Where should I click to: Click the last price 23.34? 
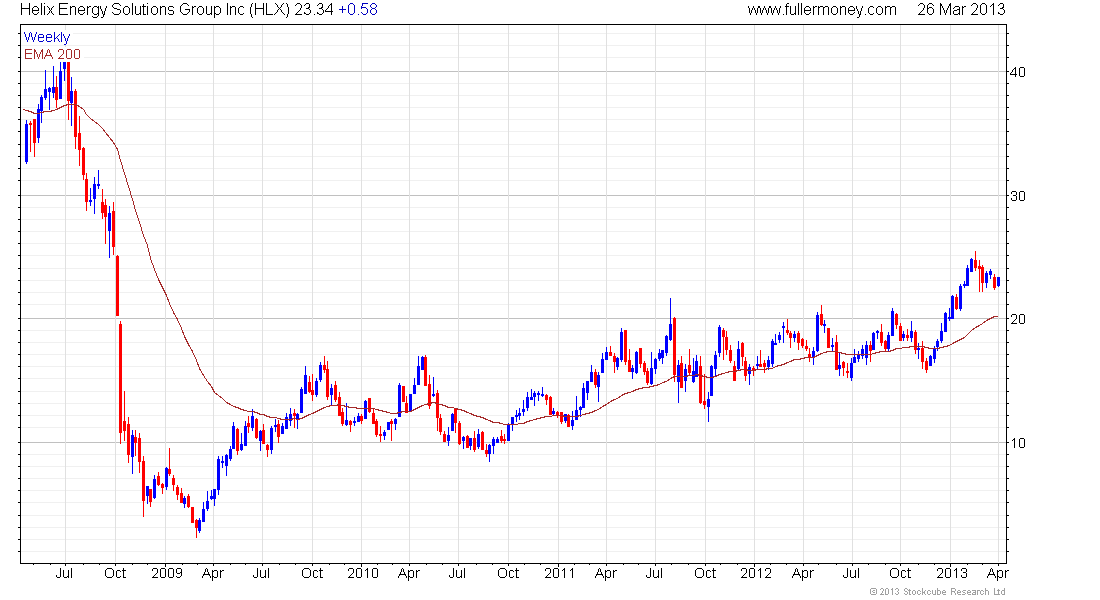click(314, 10)
